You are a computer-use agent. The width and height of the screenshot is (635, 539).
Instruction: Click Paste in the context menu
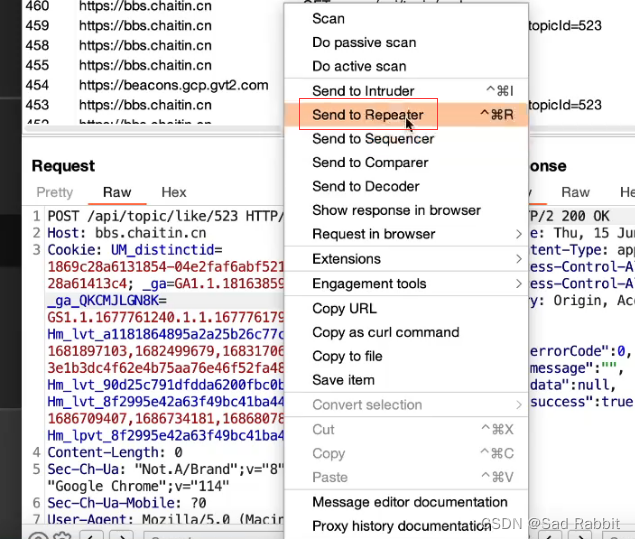tap(406, 477)
